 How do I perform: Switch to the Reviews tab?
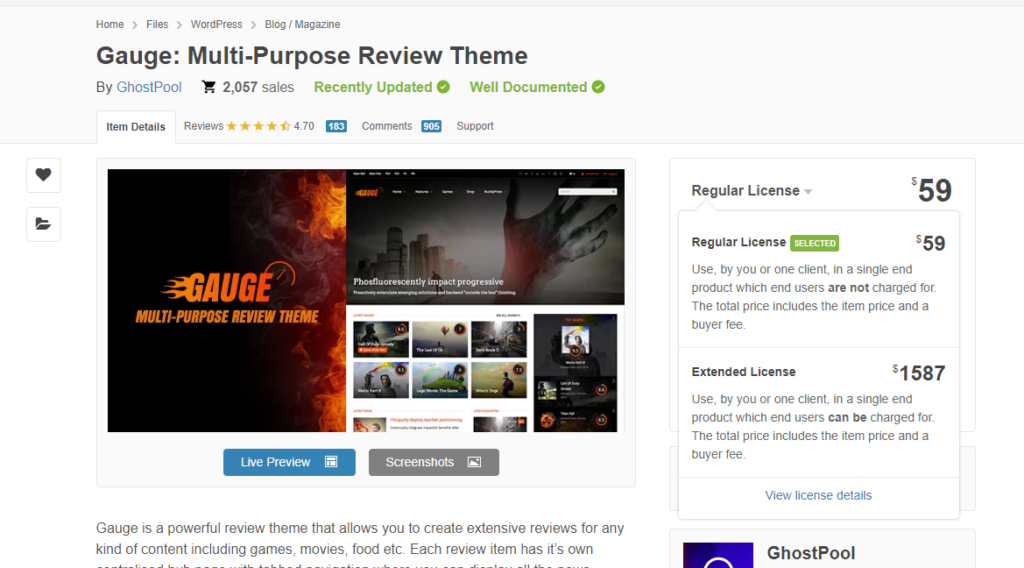tap(204, 126)
